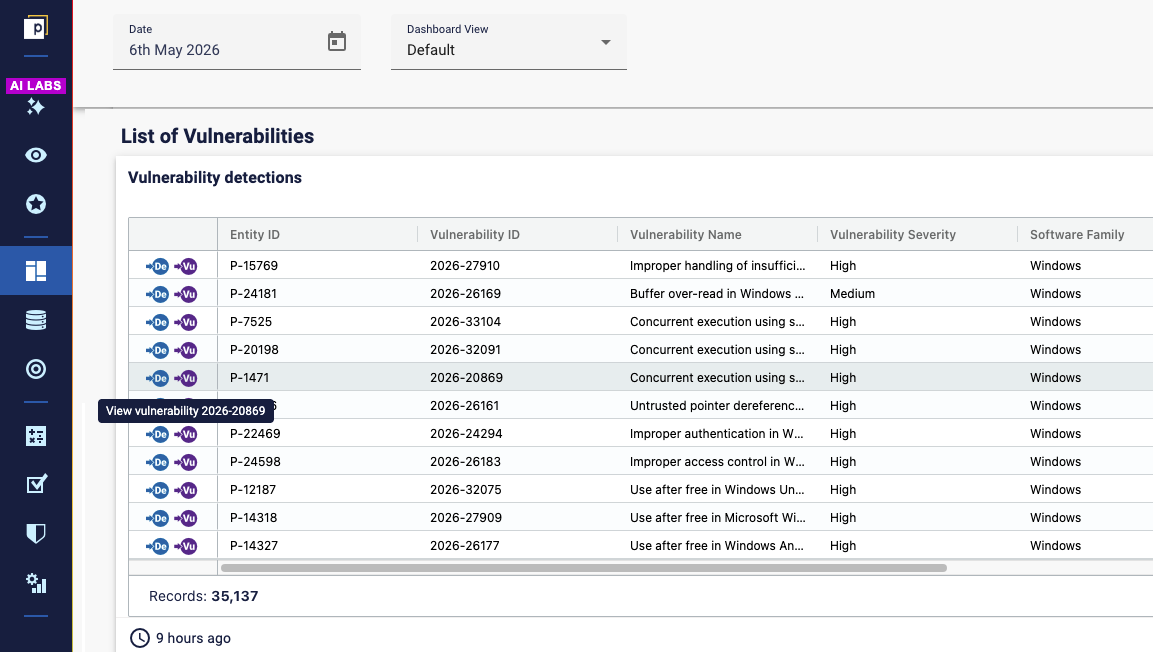Select vulnerability ID 2026-33104
Screen dimensions: 1153x652
click(465, 321)
